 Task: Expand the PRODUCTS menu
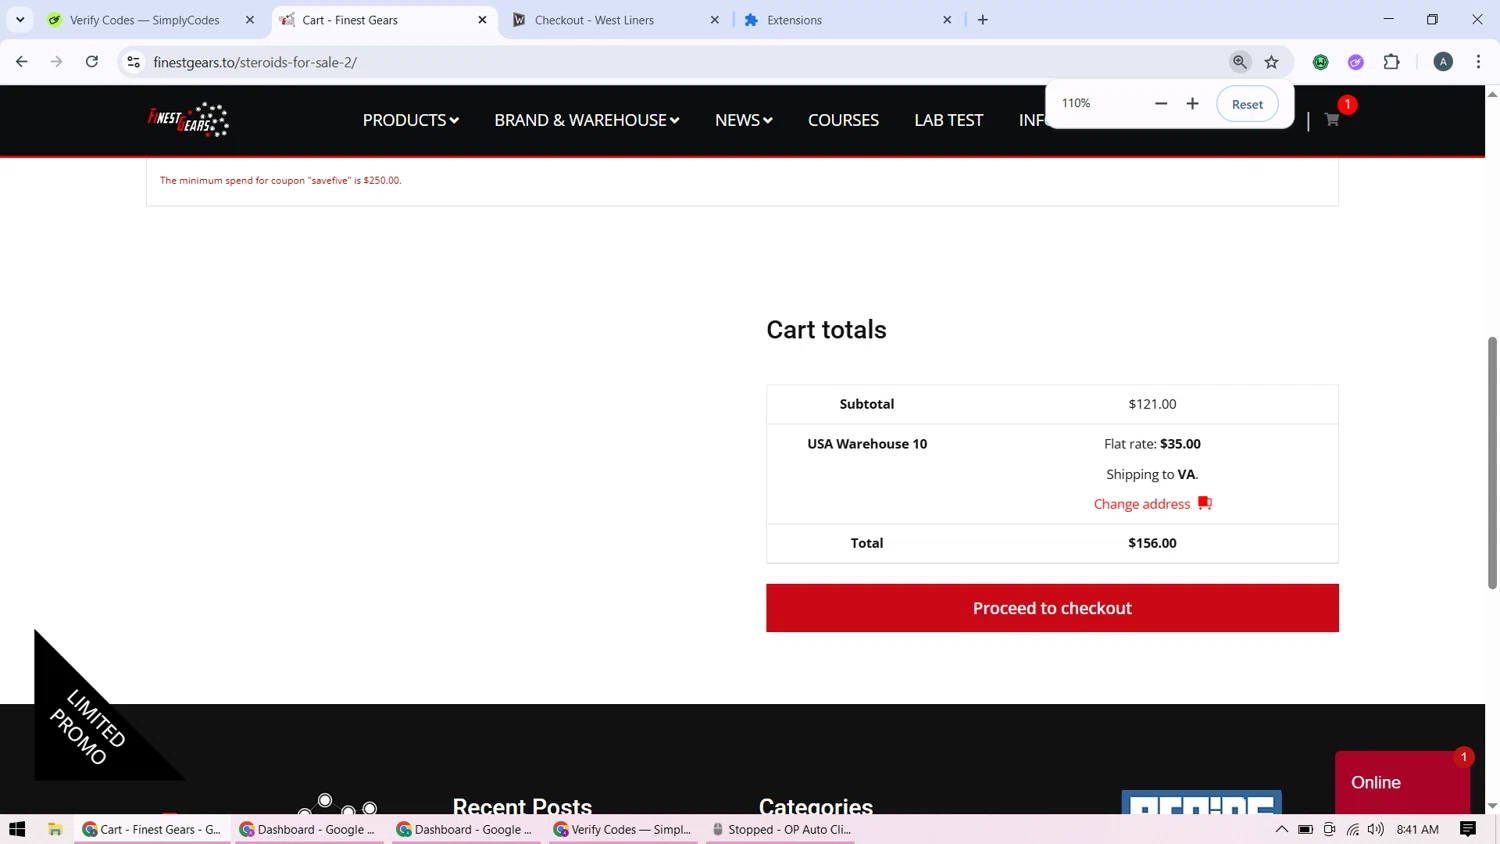pos(410,120)
